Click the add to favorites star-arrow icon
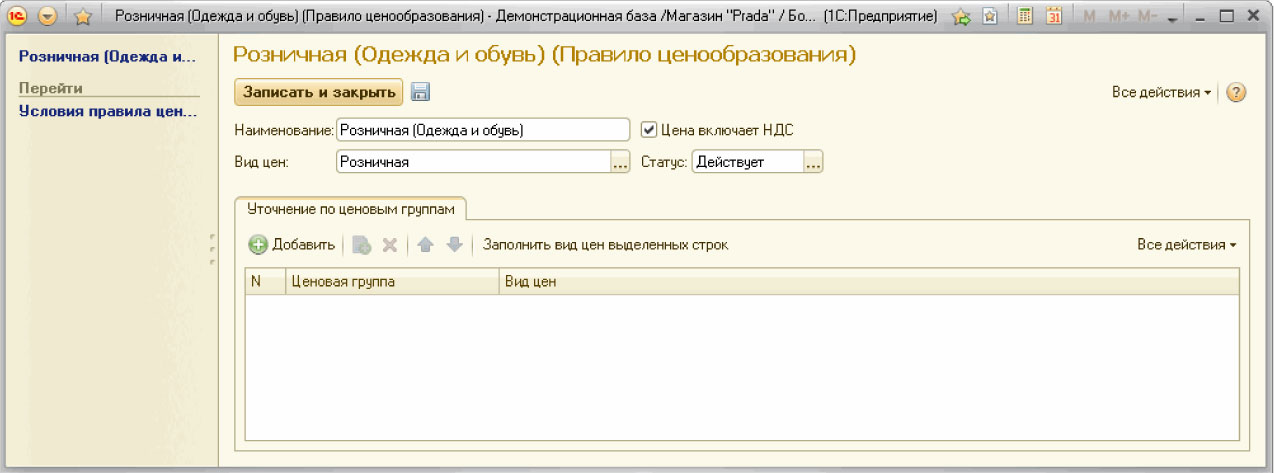The height and width of the screenshot is (473, 1274). click(x=961, y=16)
